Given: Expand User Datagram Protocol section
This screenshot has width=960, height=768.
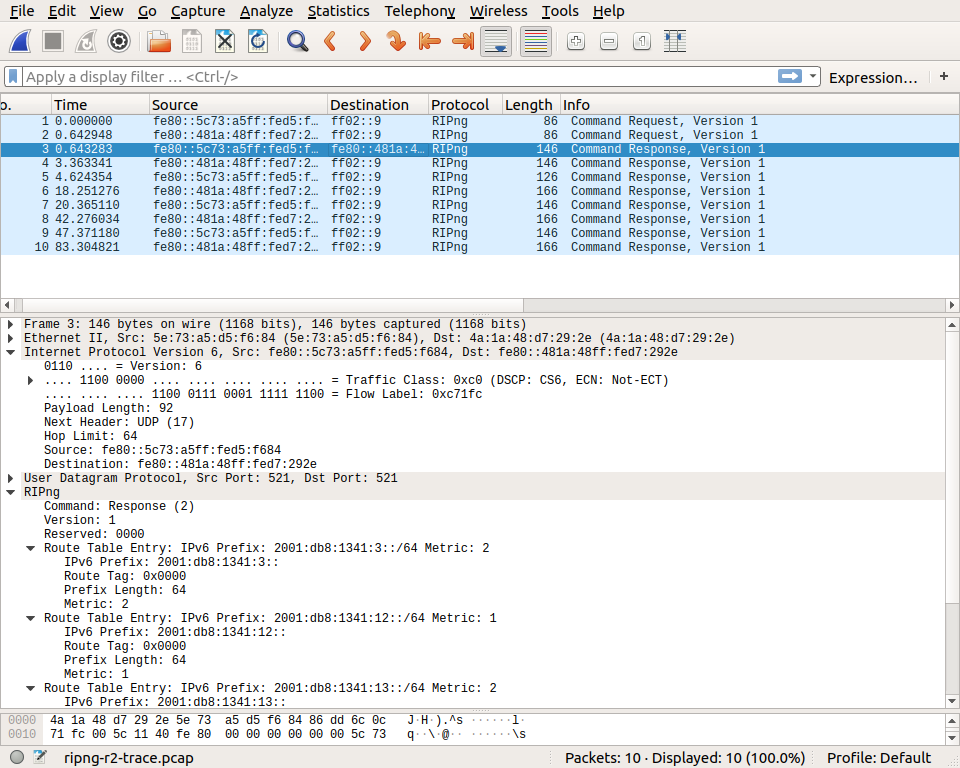Looking at the screenshot, I should (10, 478).
